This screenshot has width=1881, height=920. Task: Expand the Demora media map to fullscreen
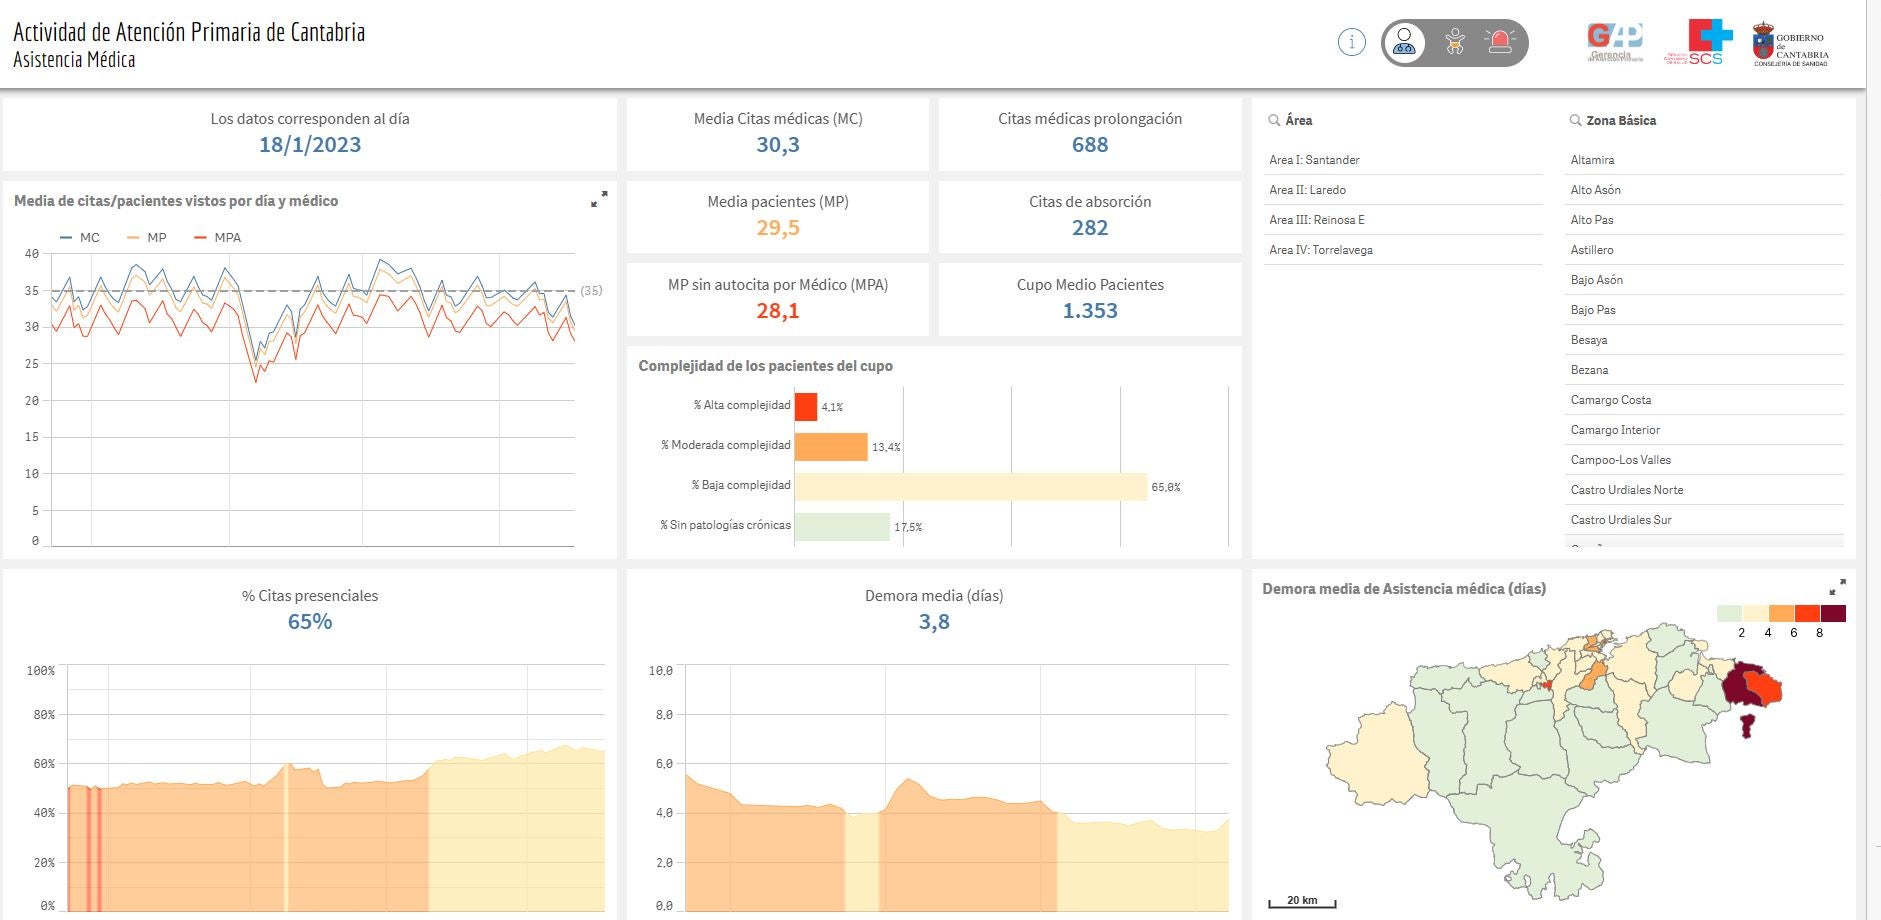pos(1837,587)
